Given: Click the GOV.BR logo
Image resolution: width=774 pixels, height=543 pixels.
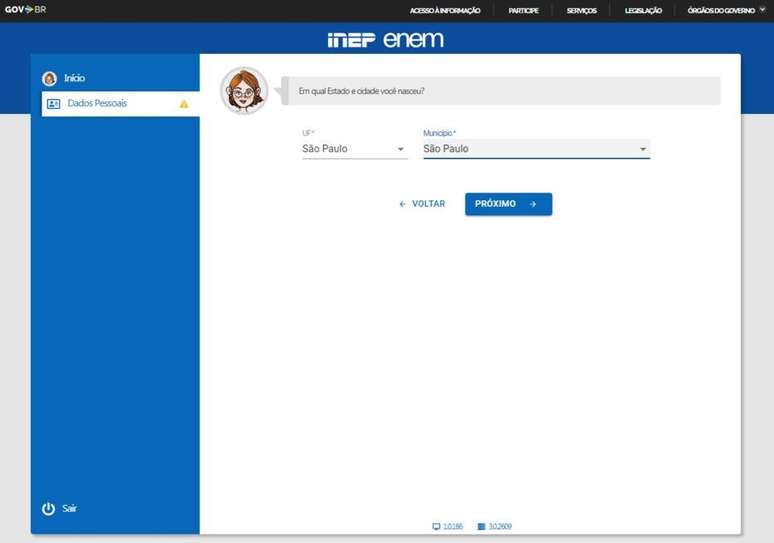Looking at the screenshot, I should click(x=26, y=9).
